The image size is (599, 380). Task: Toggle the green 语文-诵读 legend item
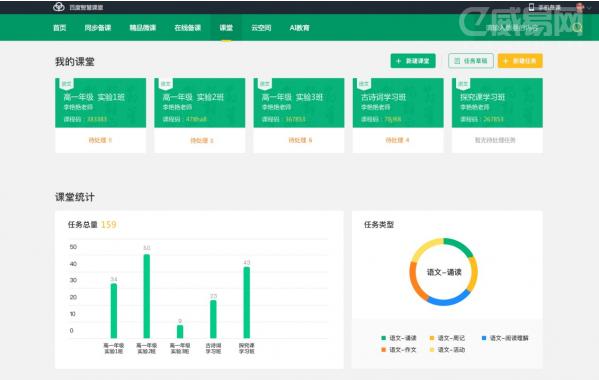click(x=399, y=338)
